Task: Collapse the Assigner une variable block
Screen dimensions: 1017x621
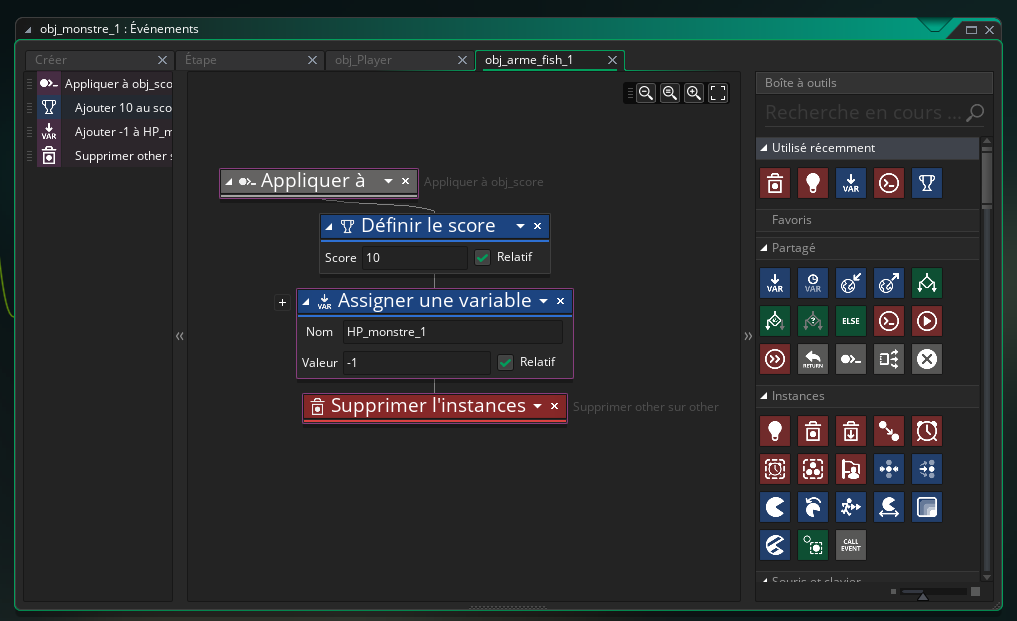Action: tap(306, 301)
